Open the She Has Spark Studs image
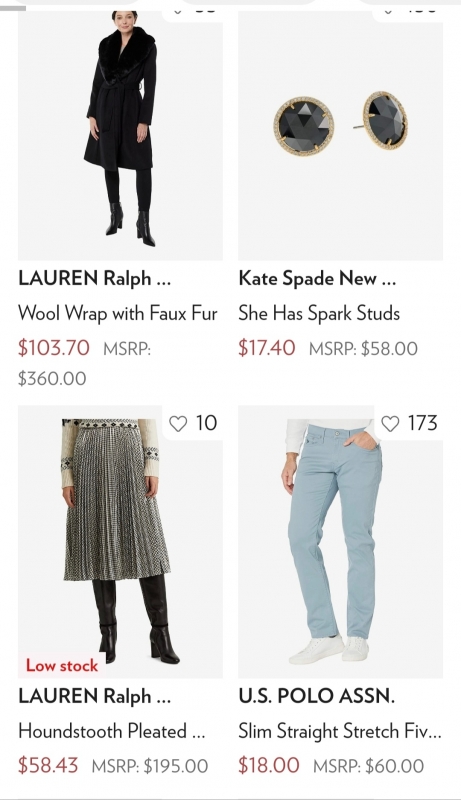 pos(340,136)
